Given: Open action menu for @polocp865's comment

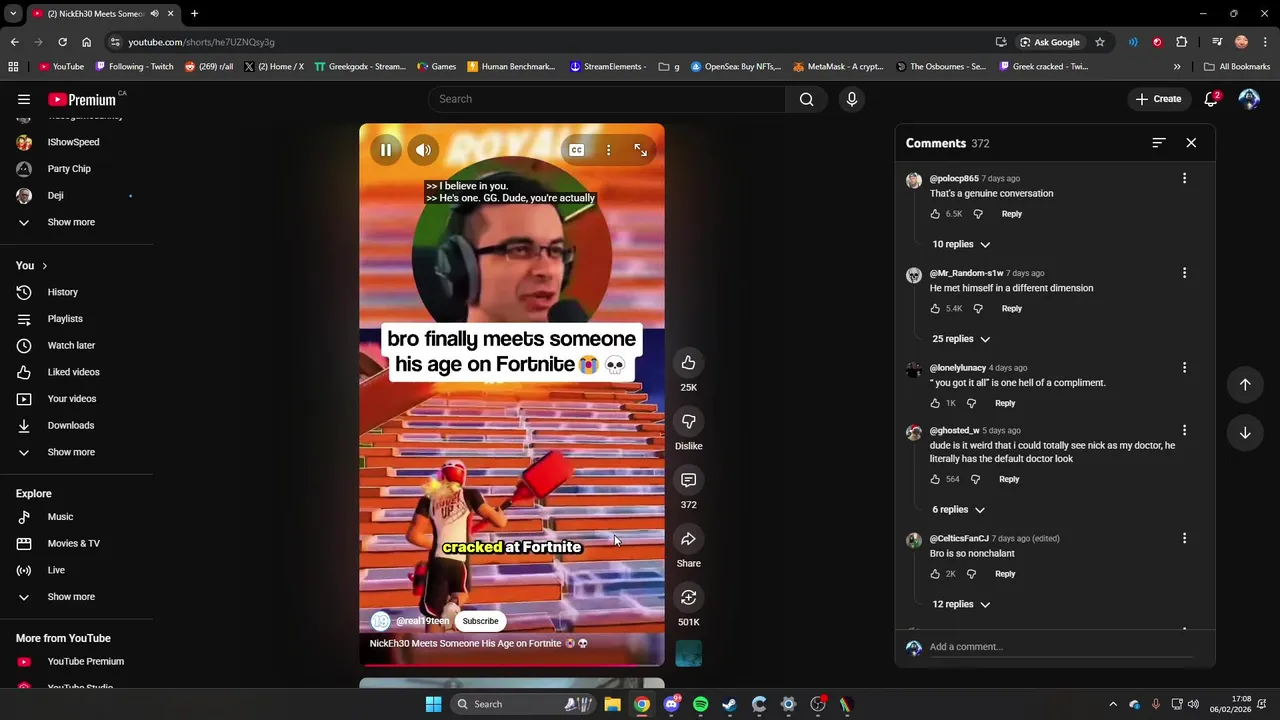Looking at the screenshot, I should 1184,178.
